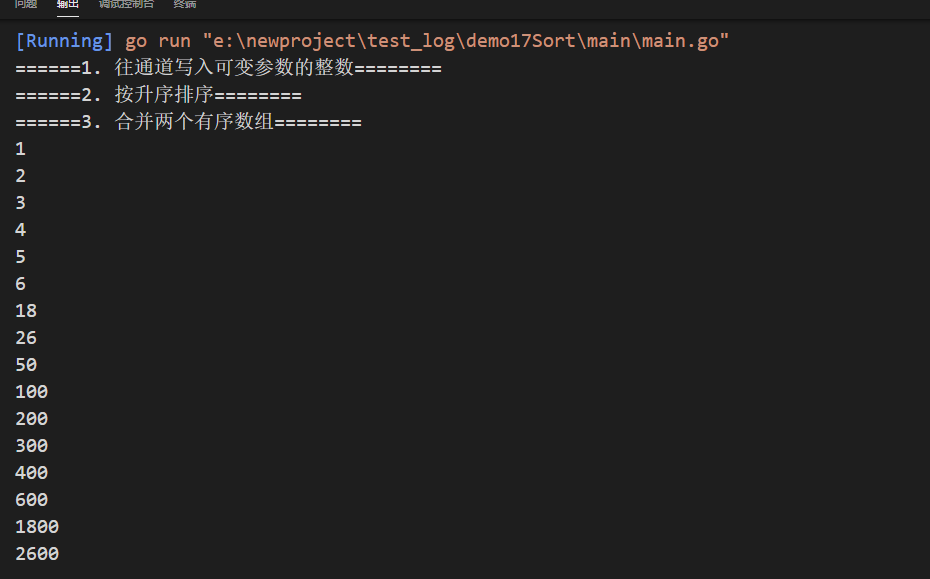Screen dimensions: 930x579
Task: Click output value 18
Action: (26, 311)
